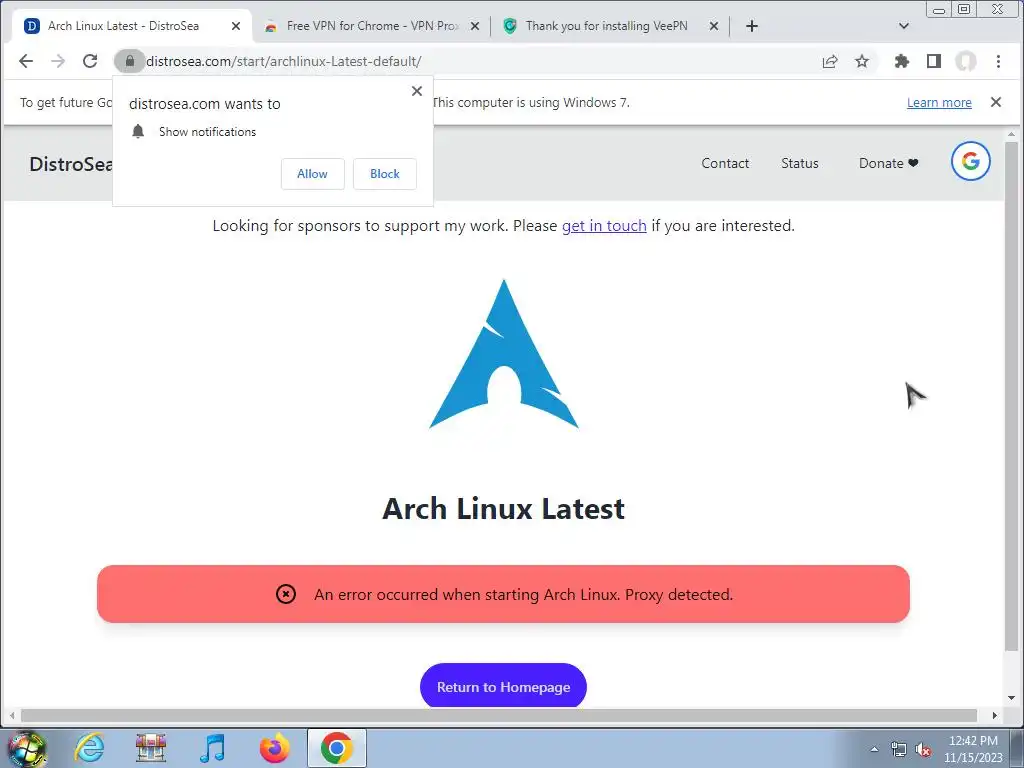Click the browser forward arrow
Image resolution: width=1024 pixels, height=768 pixels.
click(x=58, y=61)
